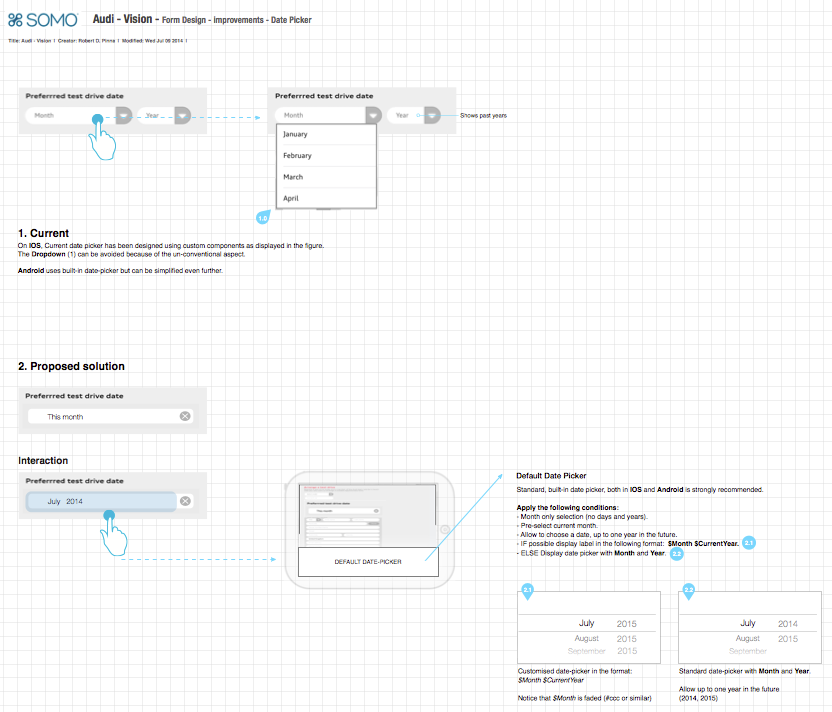Click the DEFAULT DATE-PICKER box
The width and height of the screenshot is (832, 712).
368,562
